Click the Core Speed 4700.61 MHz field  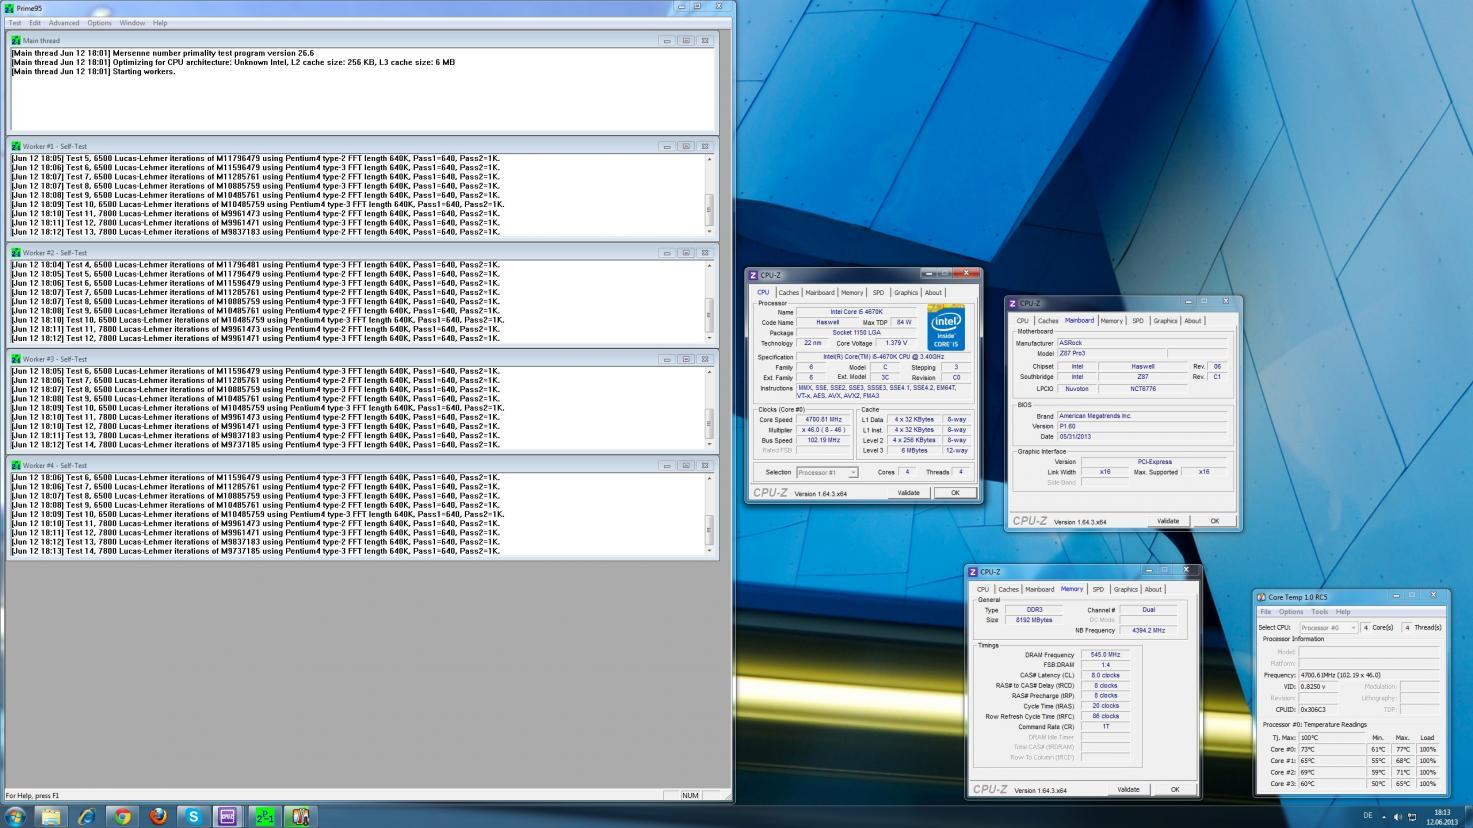[x=824, y=420]
